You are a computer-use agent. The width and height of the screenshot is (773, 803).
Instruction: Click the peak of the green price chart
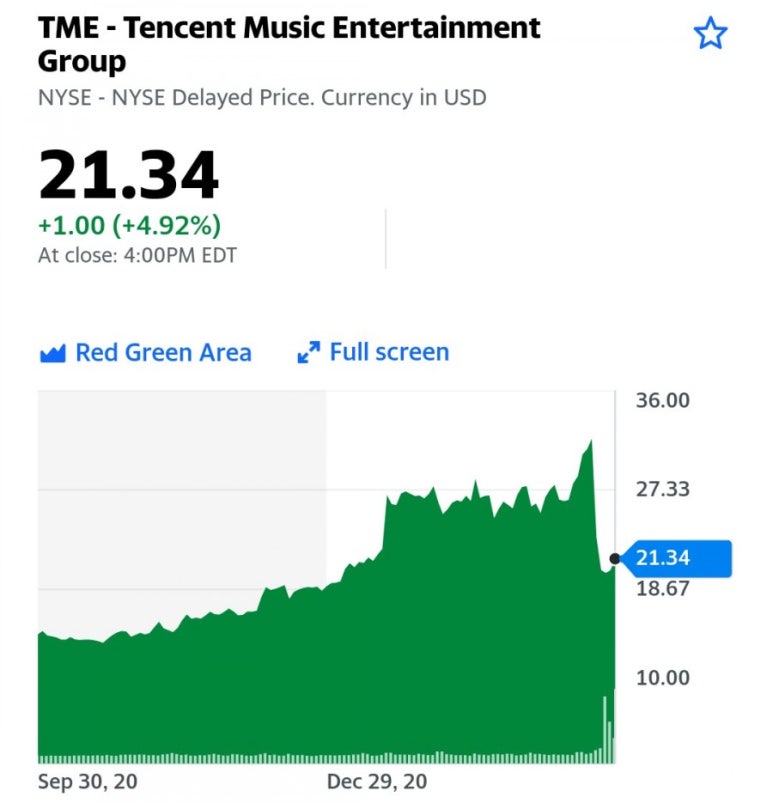(591, 442)
